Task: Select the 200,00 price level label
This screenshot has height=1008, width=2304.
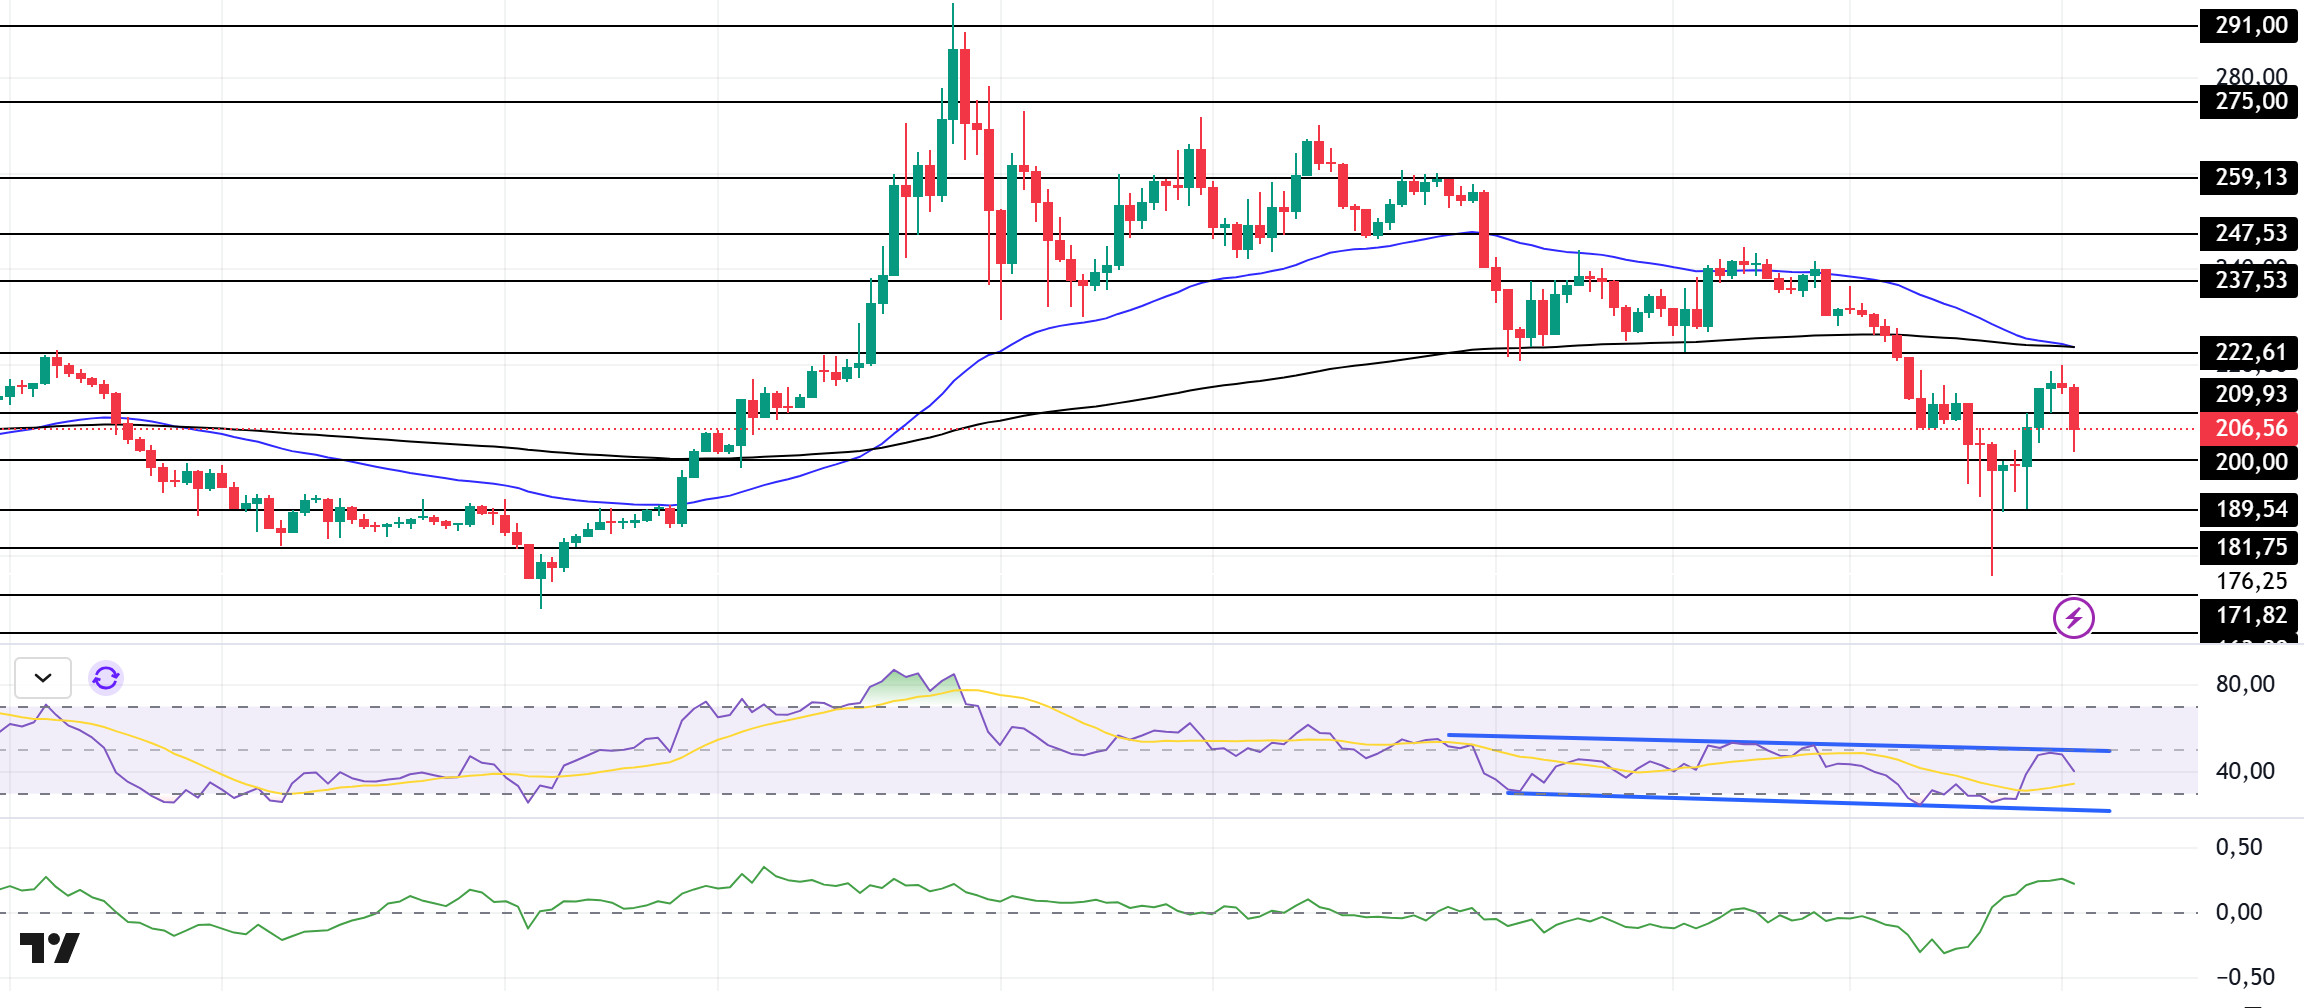Action: pos(2249,462)
